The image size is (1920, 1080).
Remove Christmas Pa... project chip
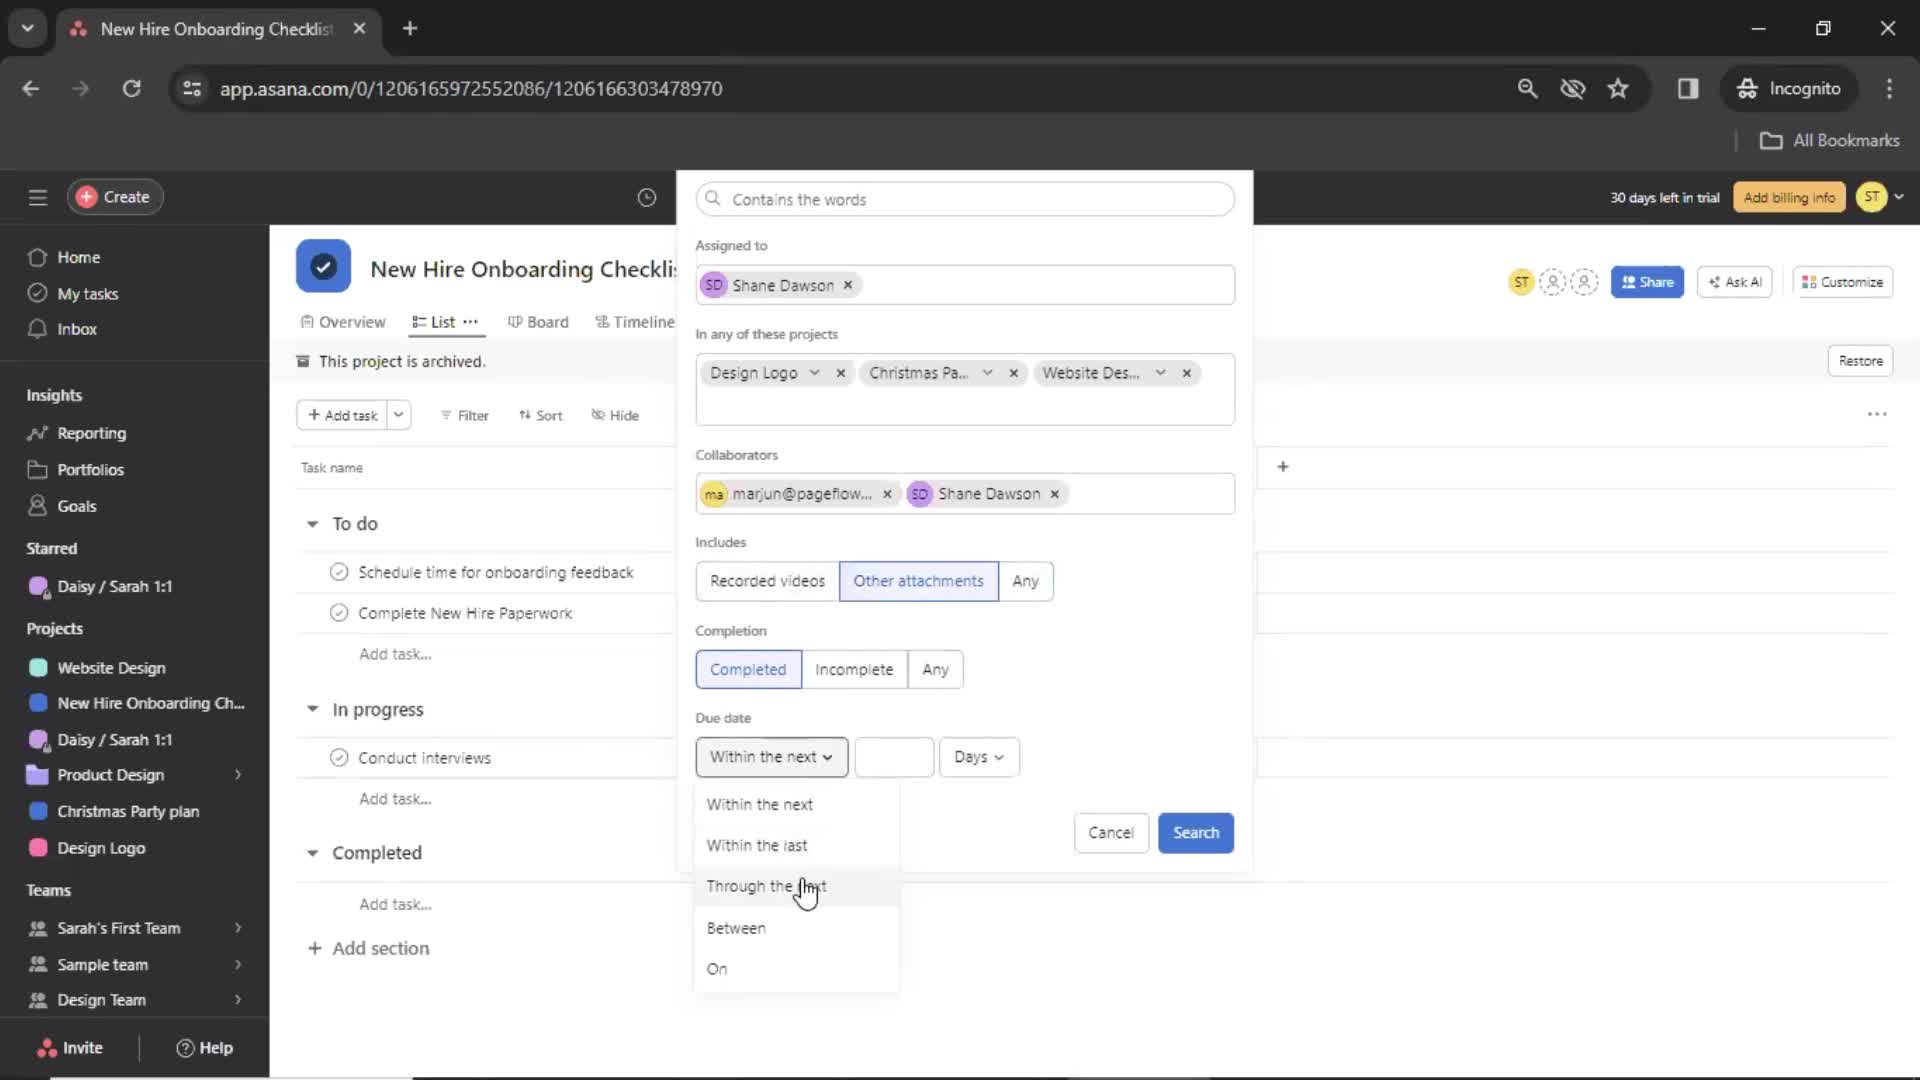(1014, 373)
